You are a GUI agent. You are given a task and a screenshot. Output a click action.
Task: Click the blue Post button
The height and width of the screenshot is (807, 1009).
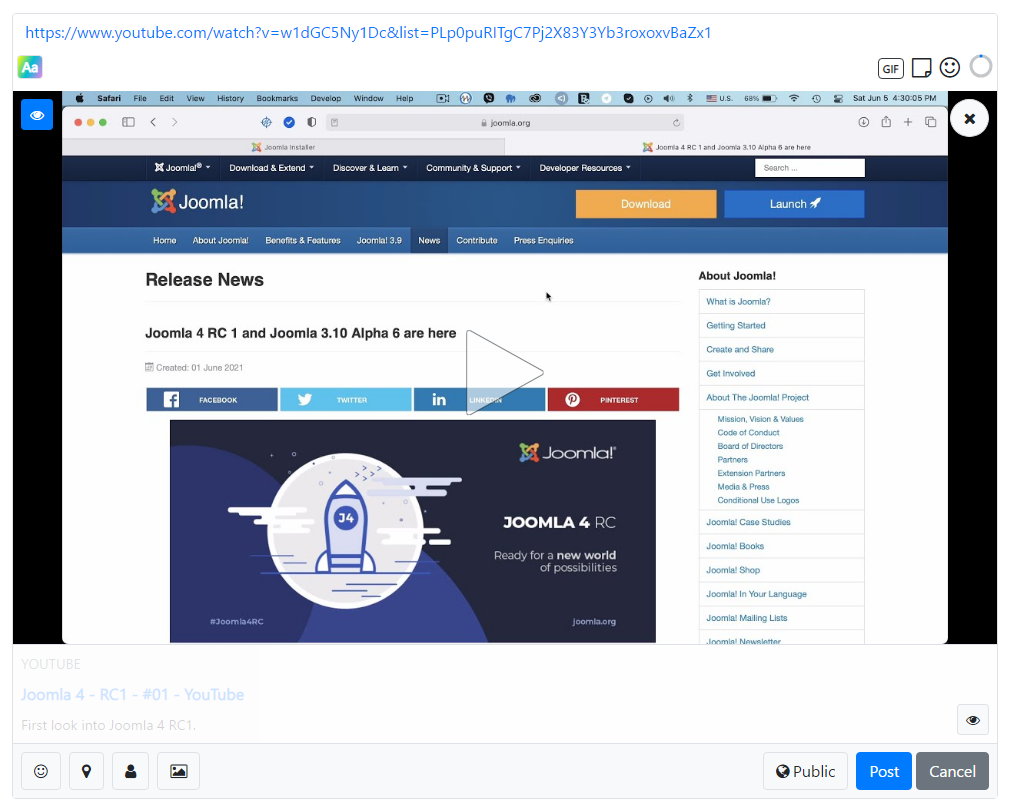[x=884, y=771]
